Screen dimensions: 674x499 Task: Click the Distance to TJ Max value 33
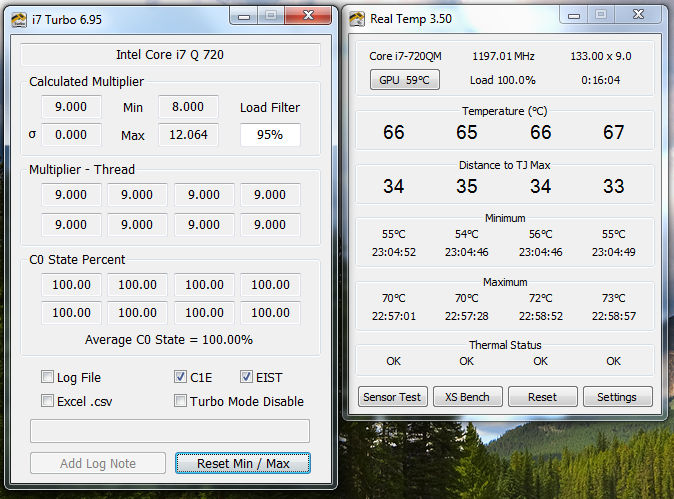(x=613, y=187)
